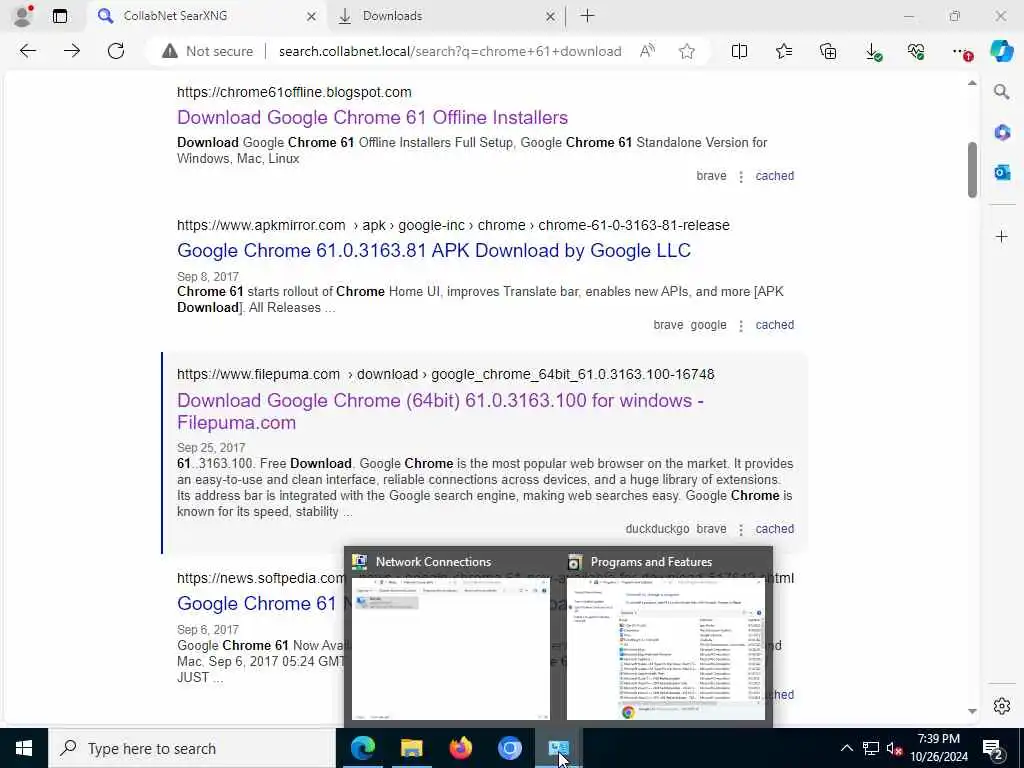Launch the Copilot sidebar
The height and width of the screenshot is (768, 1024).
coord(1001,51)
